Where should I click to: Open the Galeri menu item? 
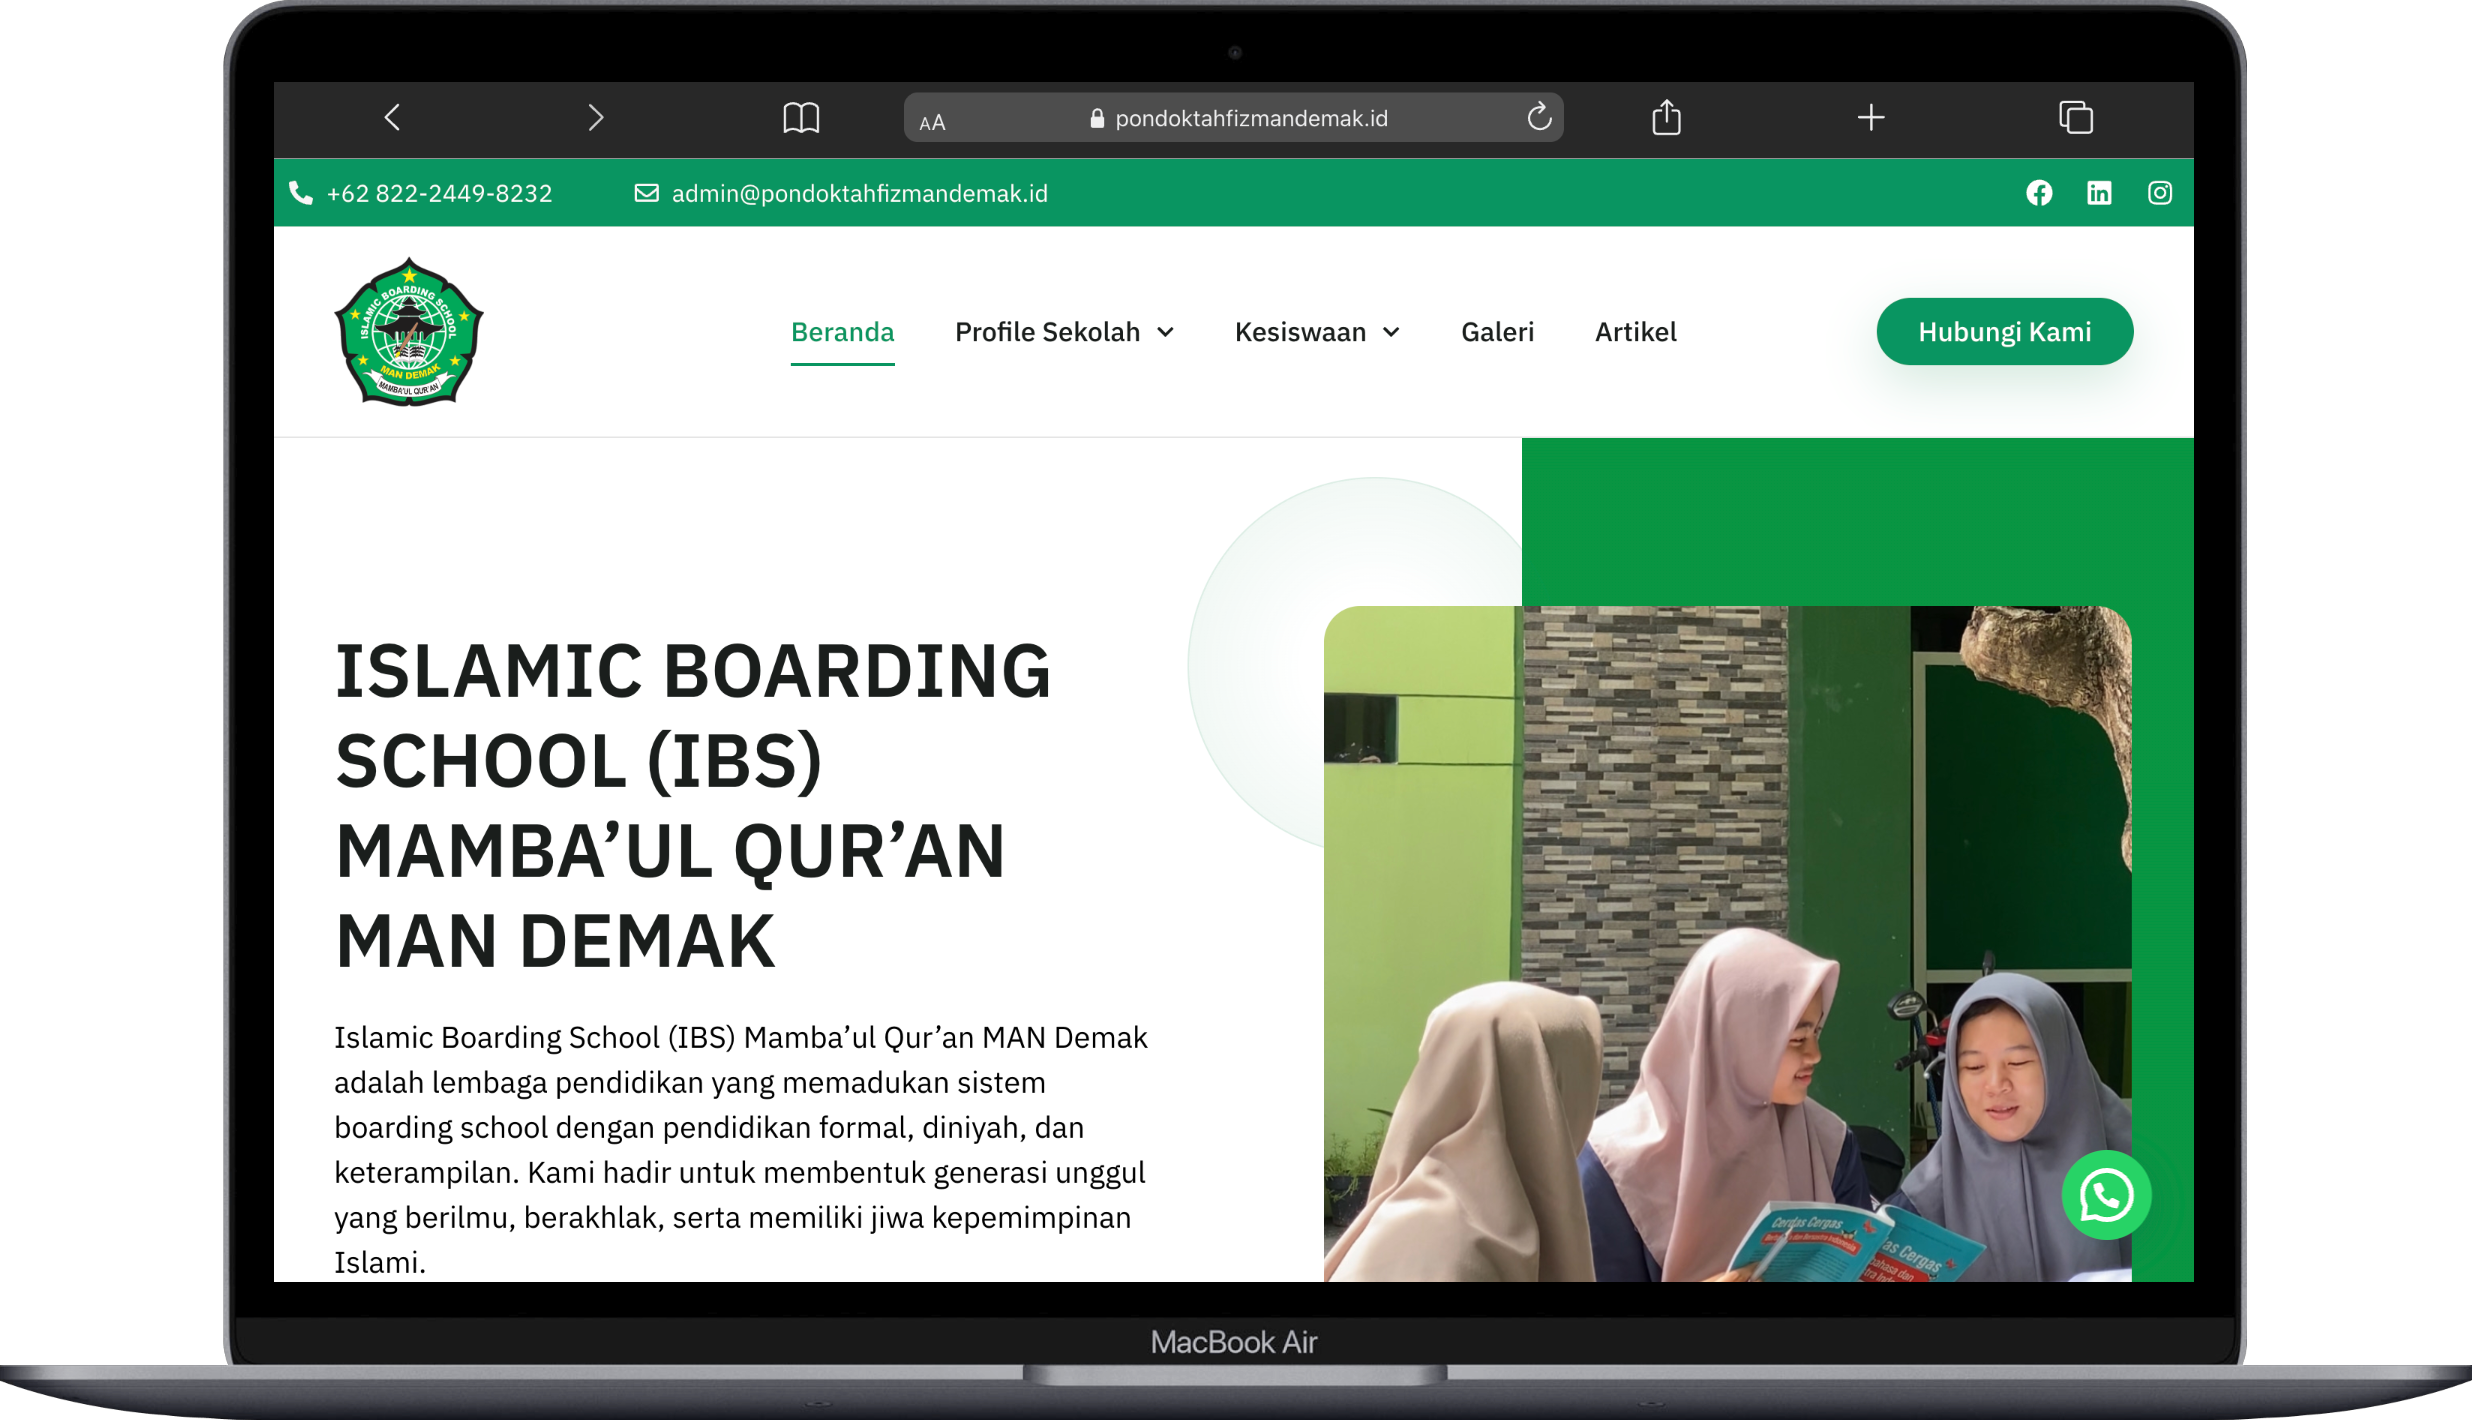1497,332
